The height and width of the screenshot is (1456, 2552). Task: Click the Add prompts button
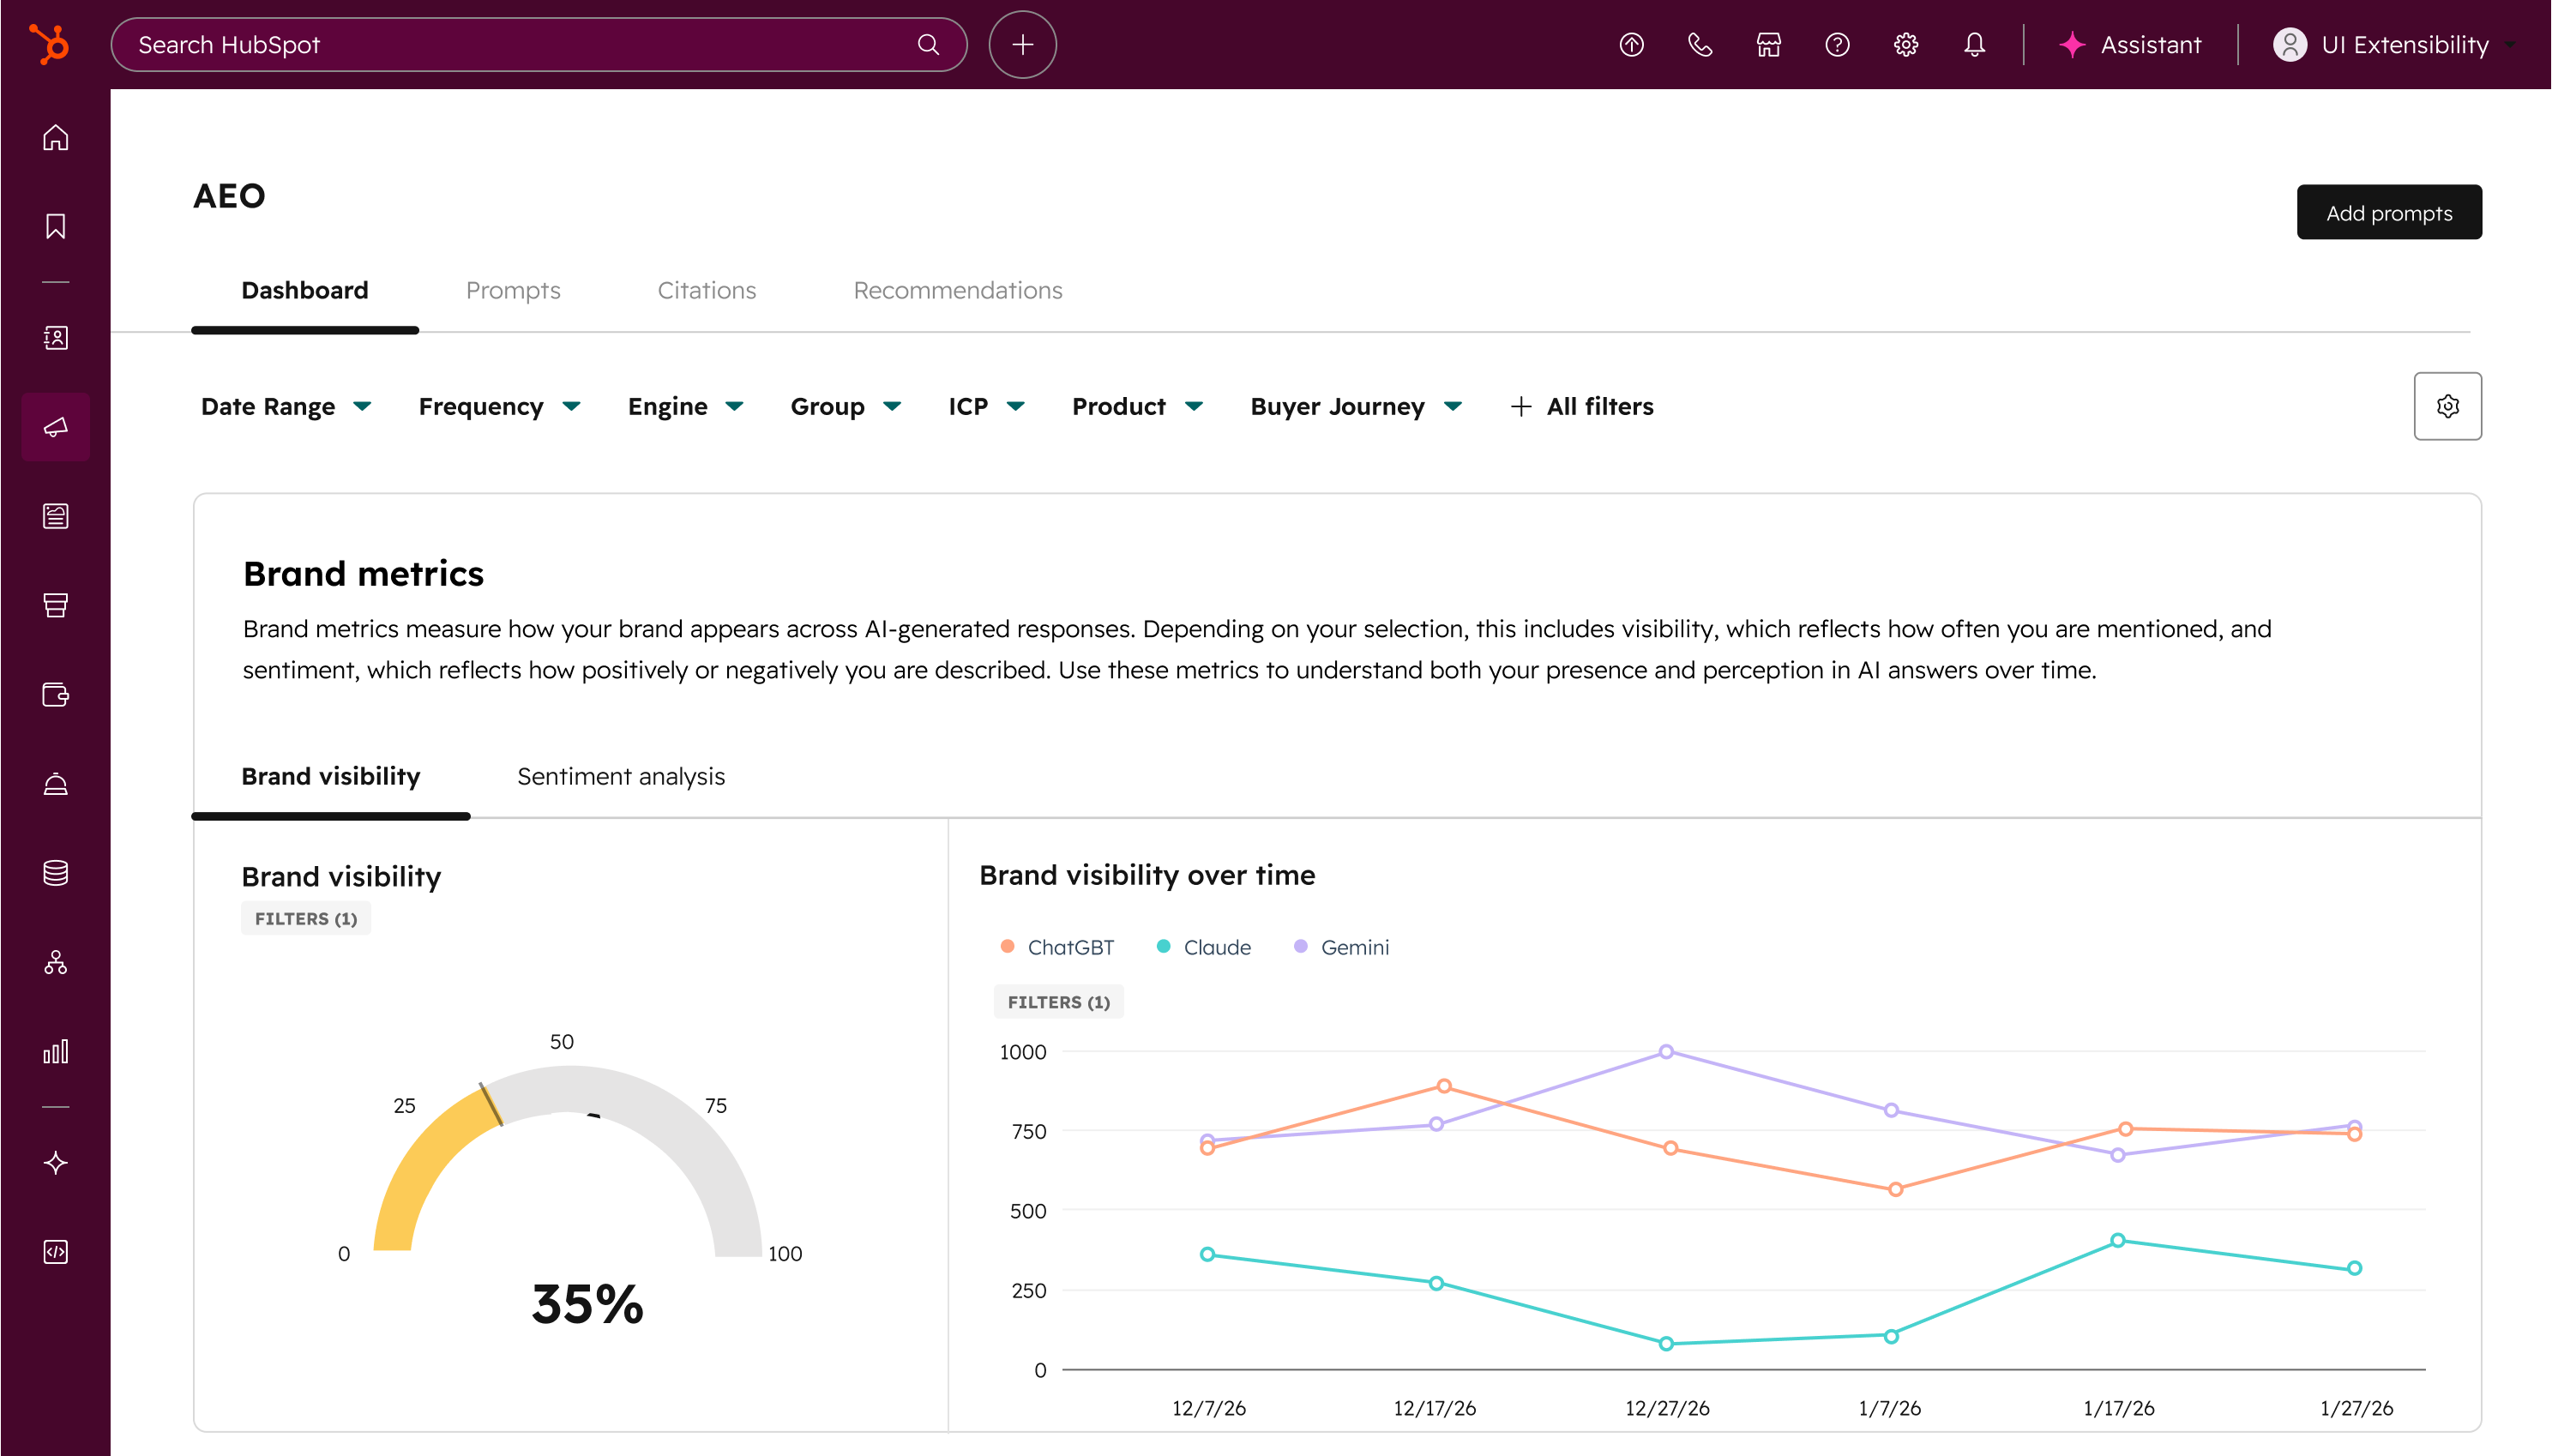tap(2388, 212)
